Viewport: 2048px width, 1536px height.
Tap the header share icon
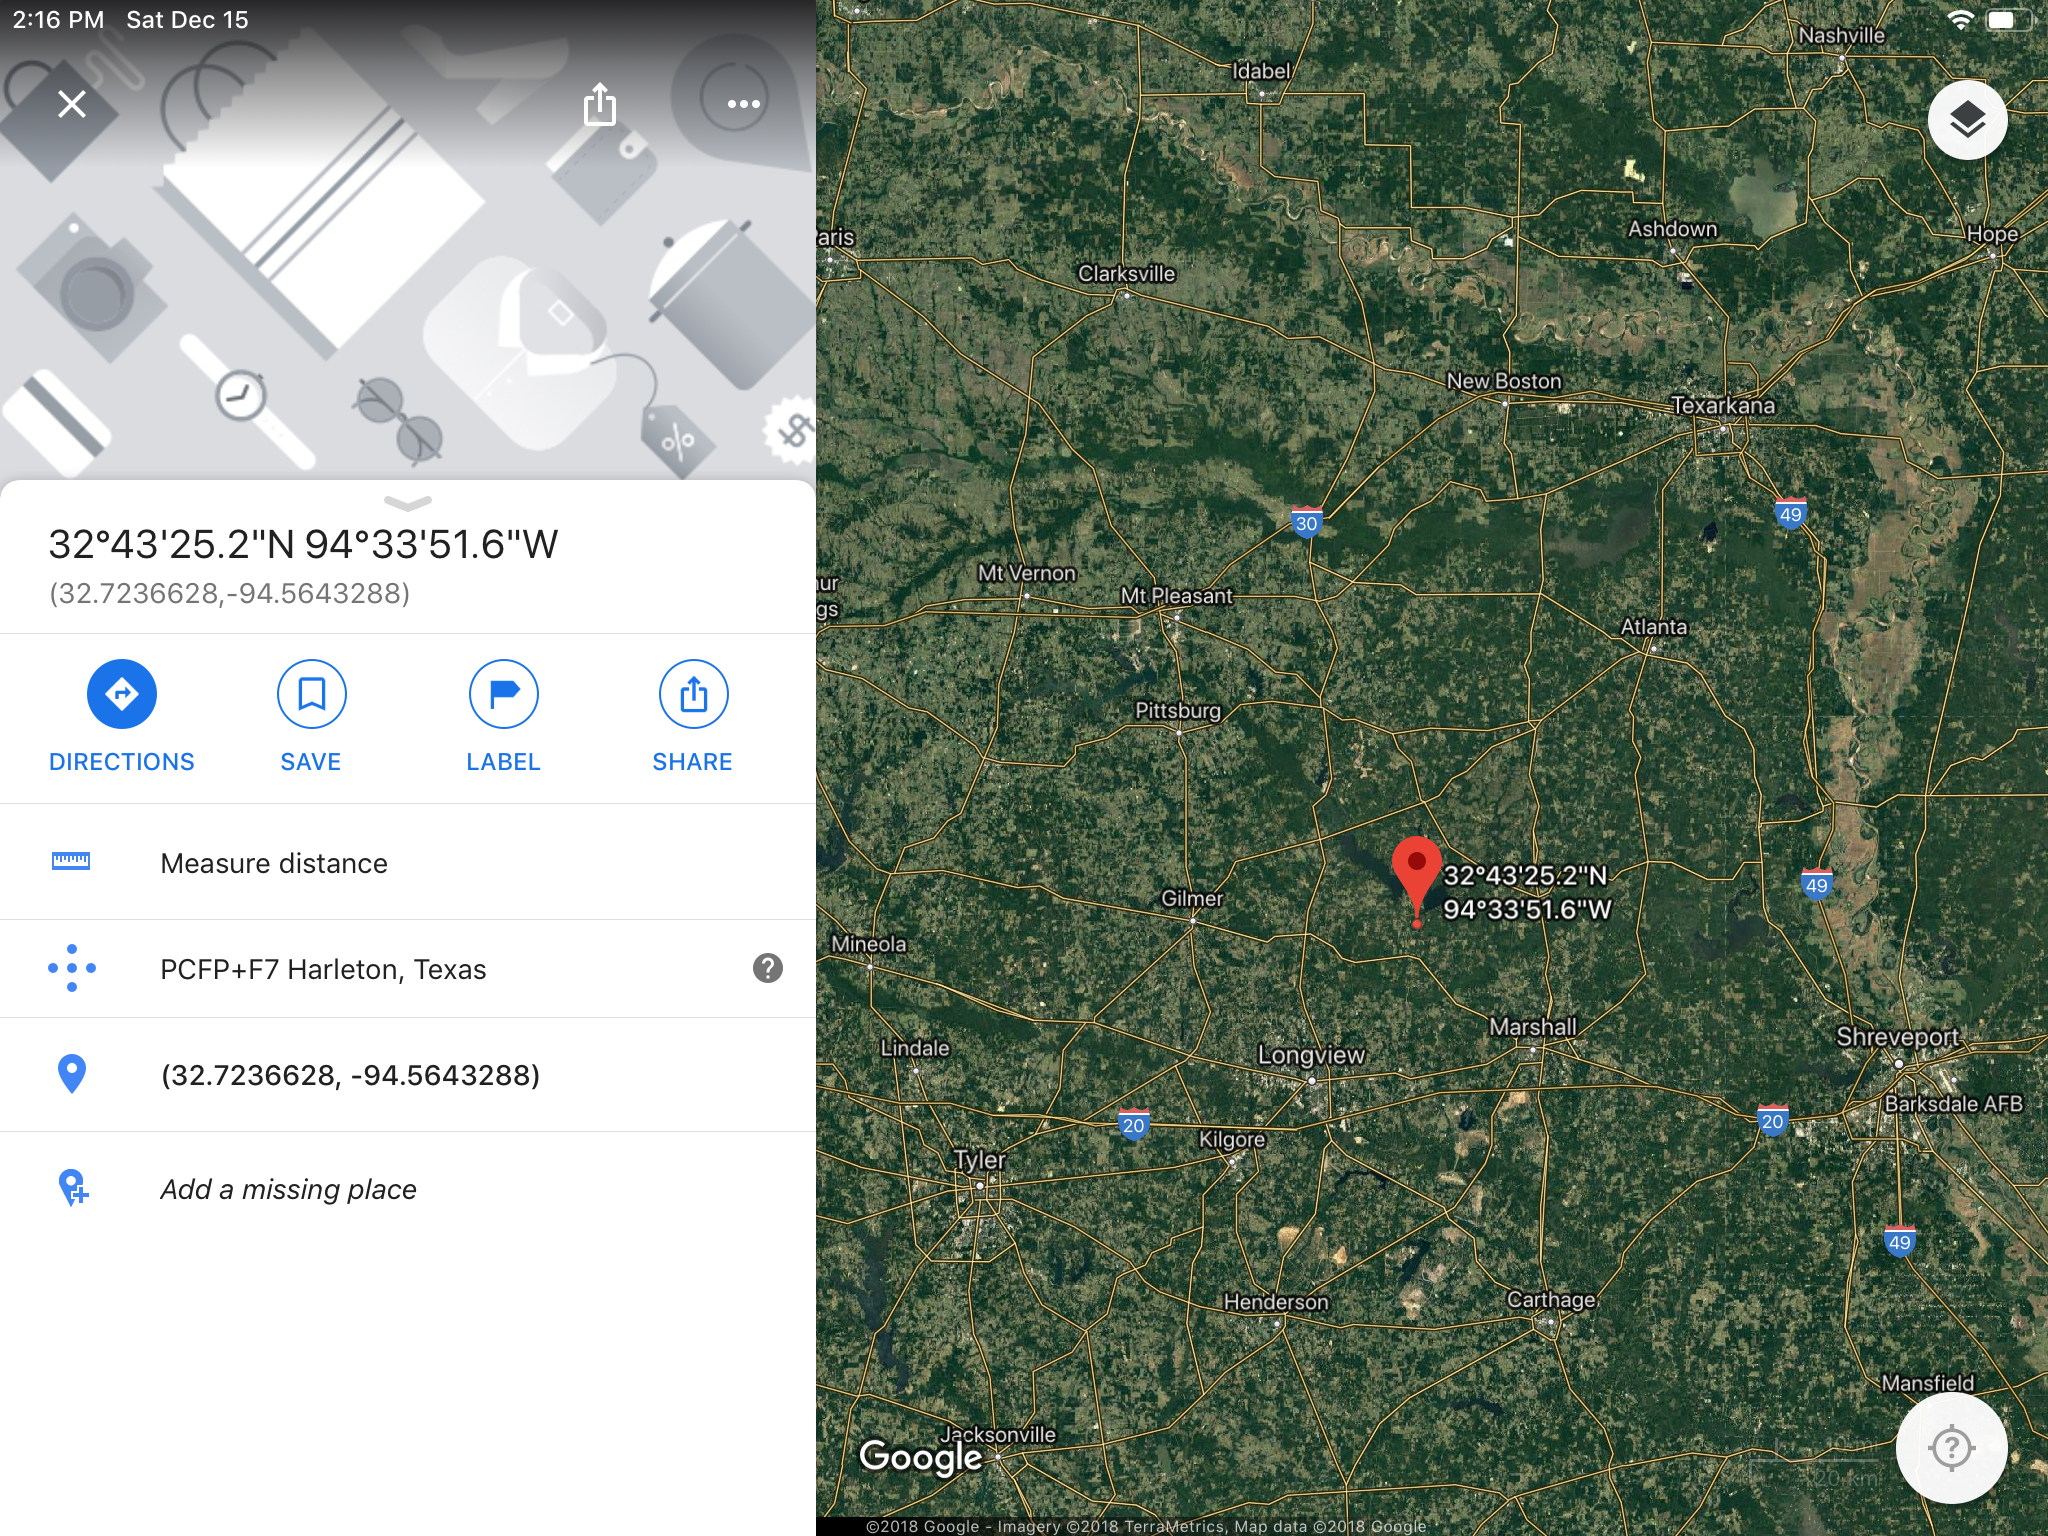click(x=599, y=104)
